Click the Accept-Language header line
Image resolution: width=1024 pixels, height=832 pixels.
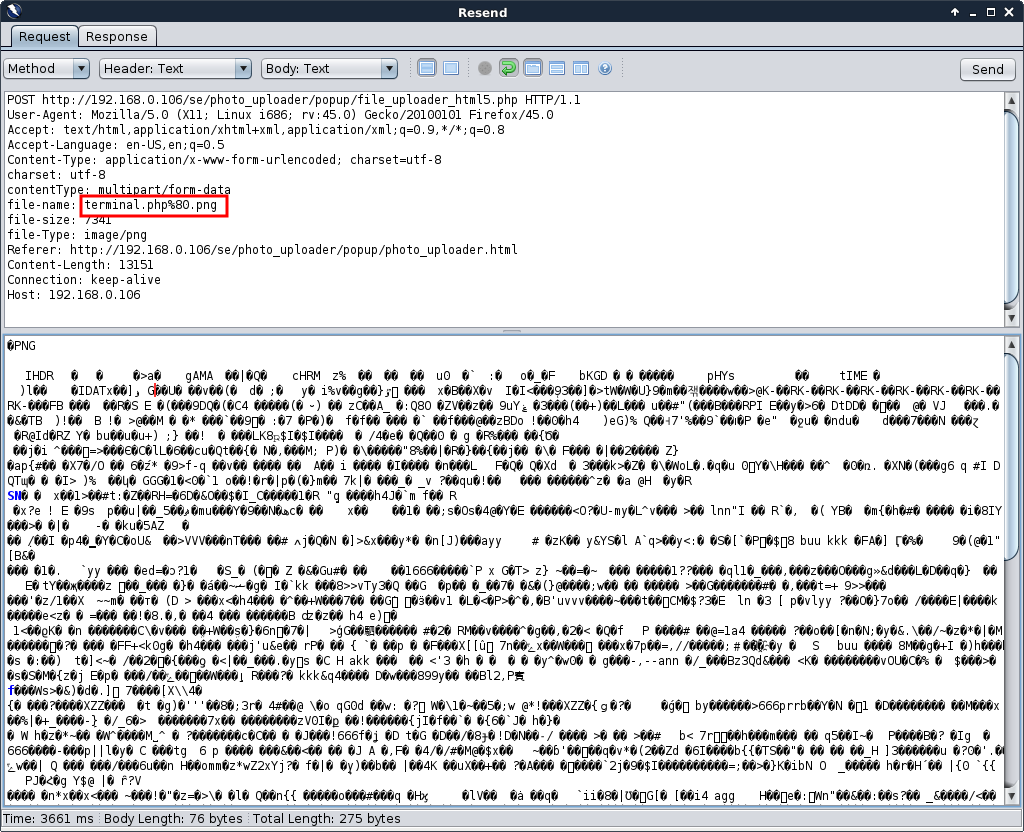coord(116,145)
